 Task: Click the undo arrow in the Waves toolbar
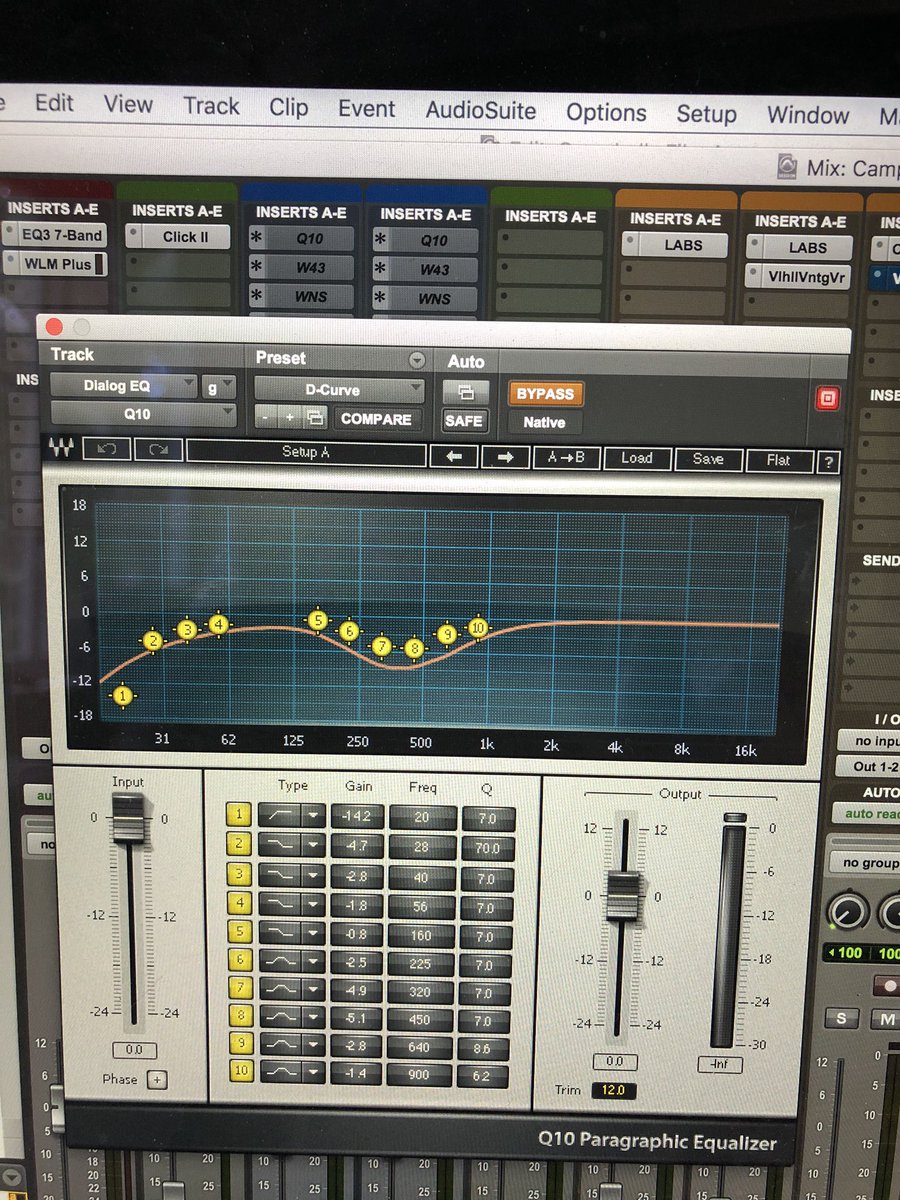click(107, 450)
